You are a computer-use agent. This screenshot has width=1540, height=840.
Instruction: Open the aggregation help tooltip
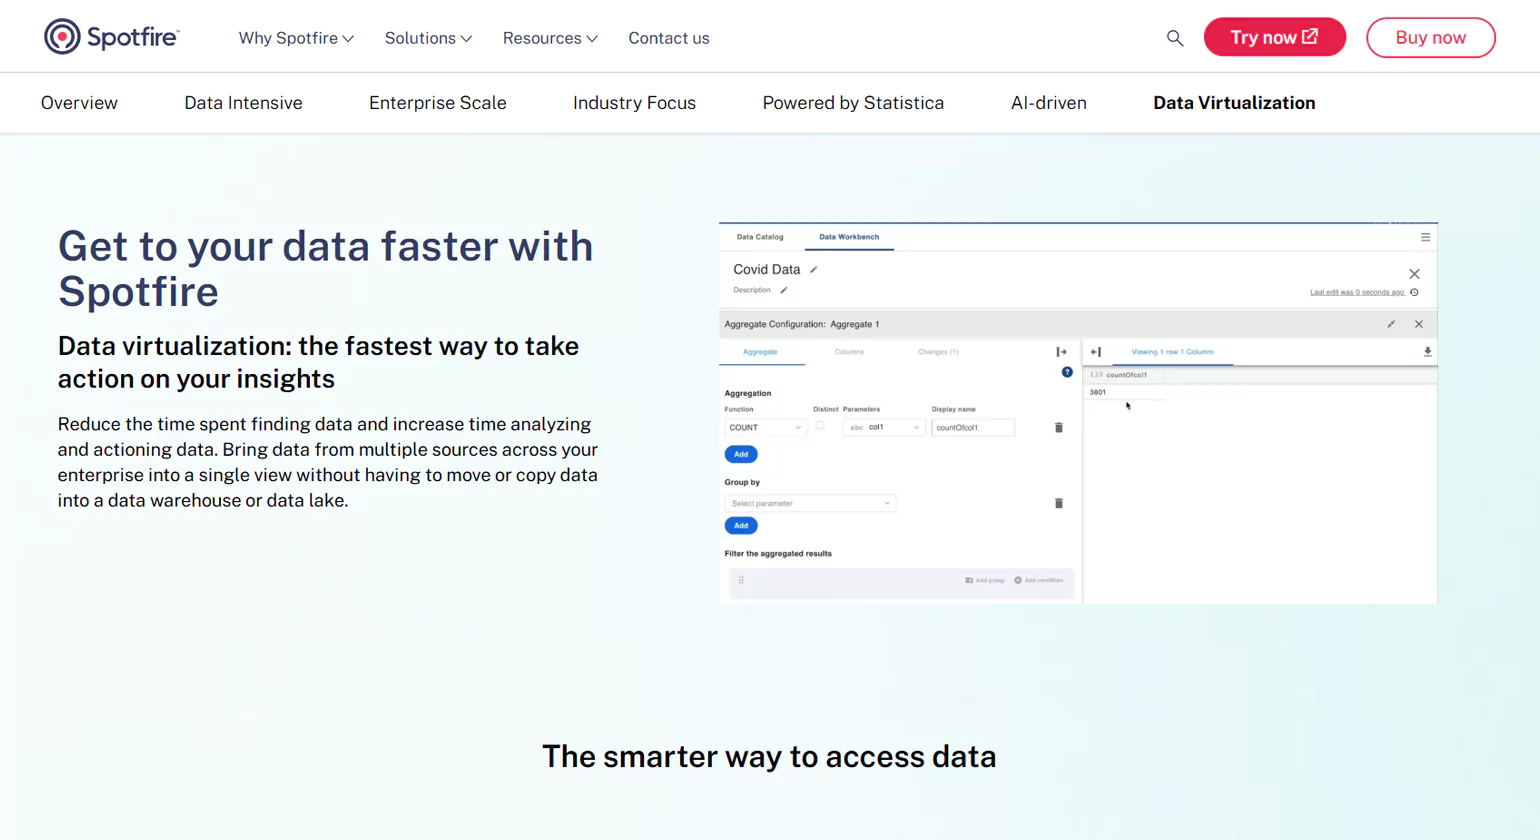click(1067, 372)
